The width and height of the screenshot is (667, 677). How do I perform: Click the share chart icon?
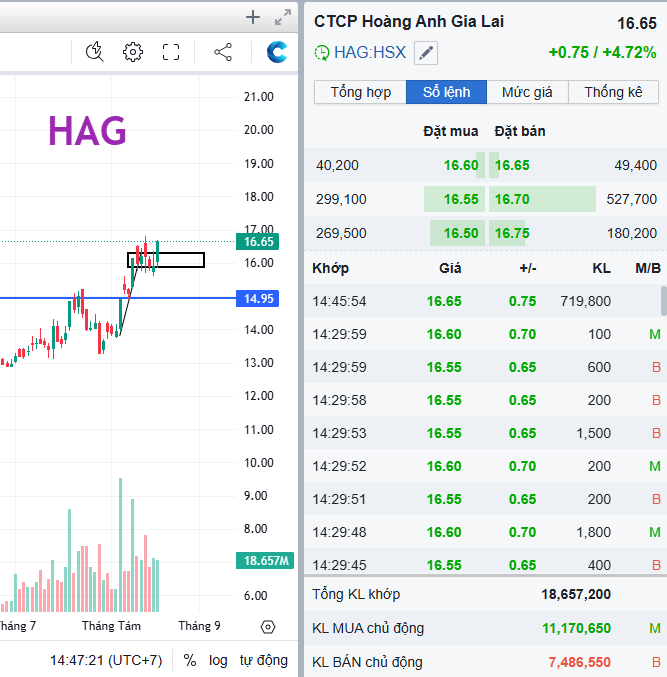[x=223, y=52]
